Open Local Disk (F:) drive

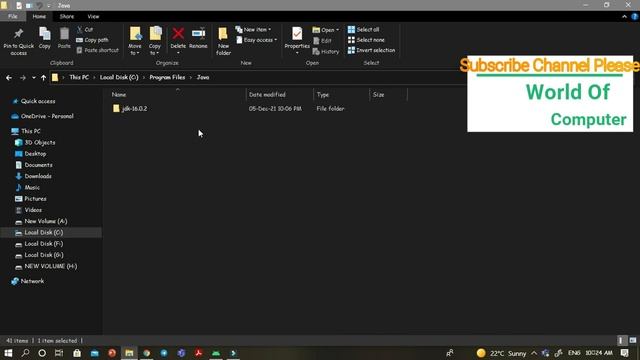point(39,244)
